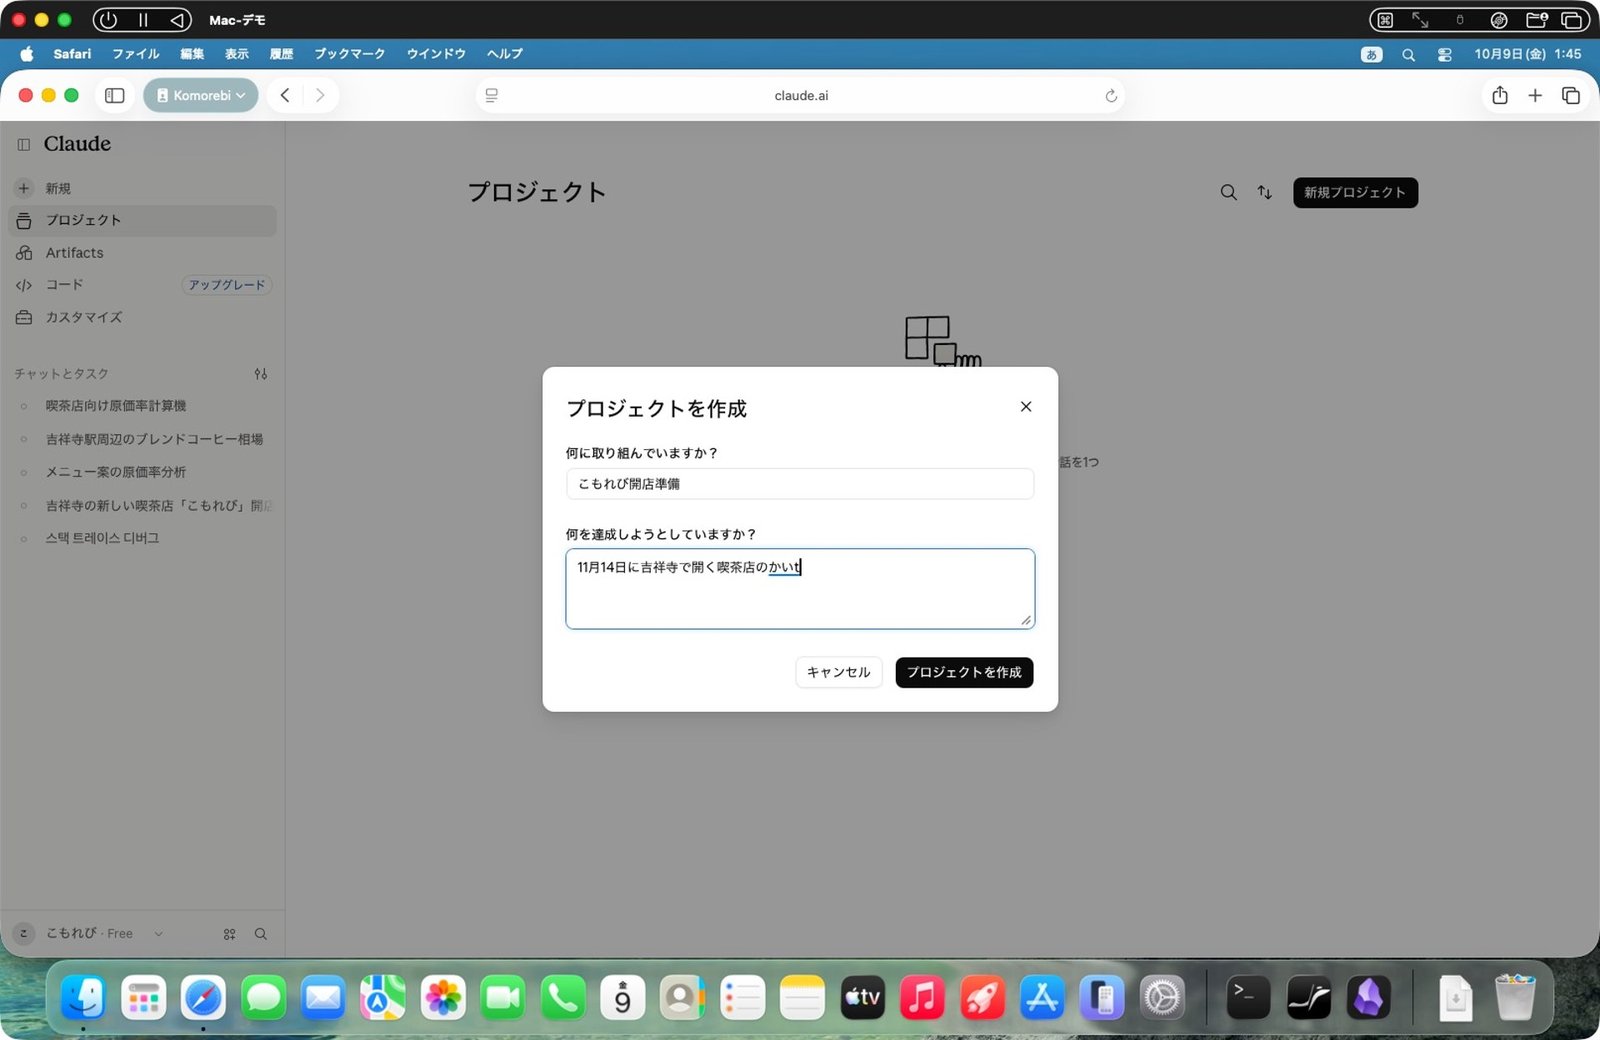
Task: Open the Komorebi profile dropdown in Safari
Action: (201, 95)
